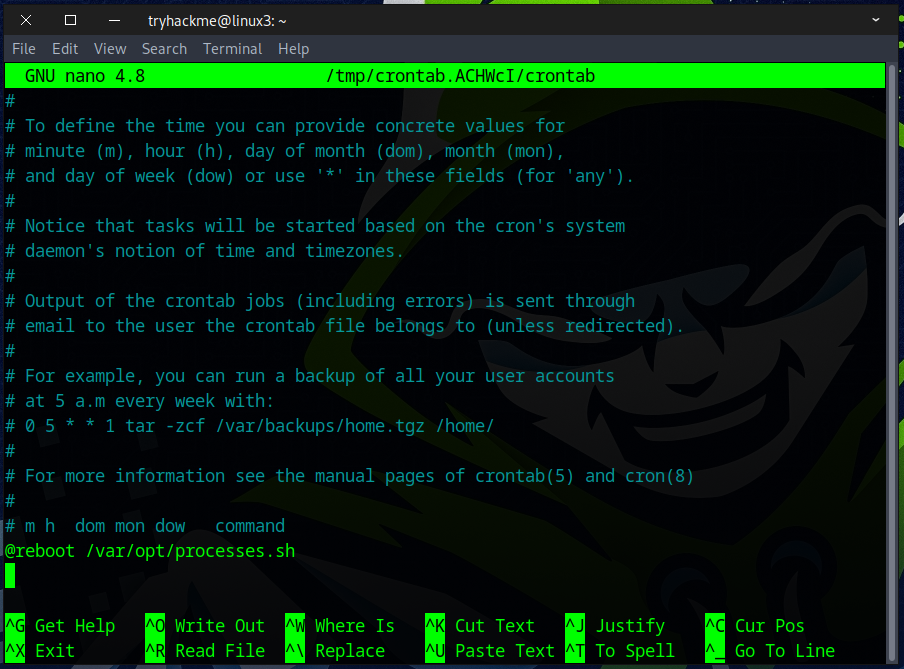Place cursor on @reboot processes.sh line
Image resolution: width=904 pixels, height=669 pixels.
click(150, 551)
